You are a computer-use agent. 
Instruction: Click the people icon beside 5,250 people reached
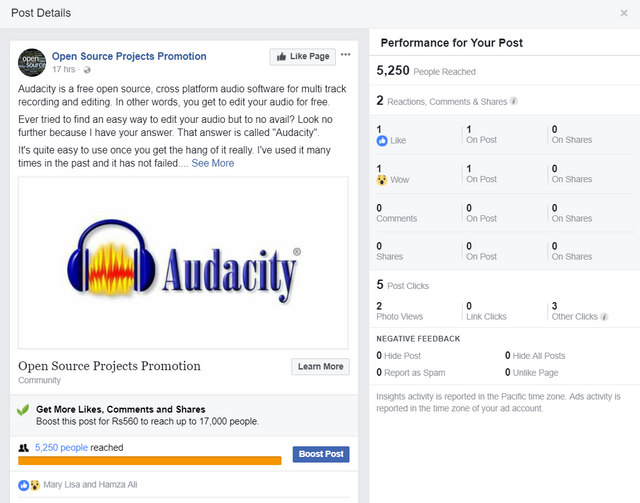24,449
